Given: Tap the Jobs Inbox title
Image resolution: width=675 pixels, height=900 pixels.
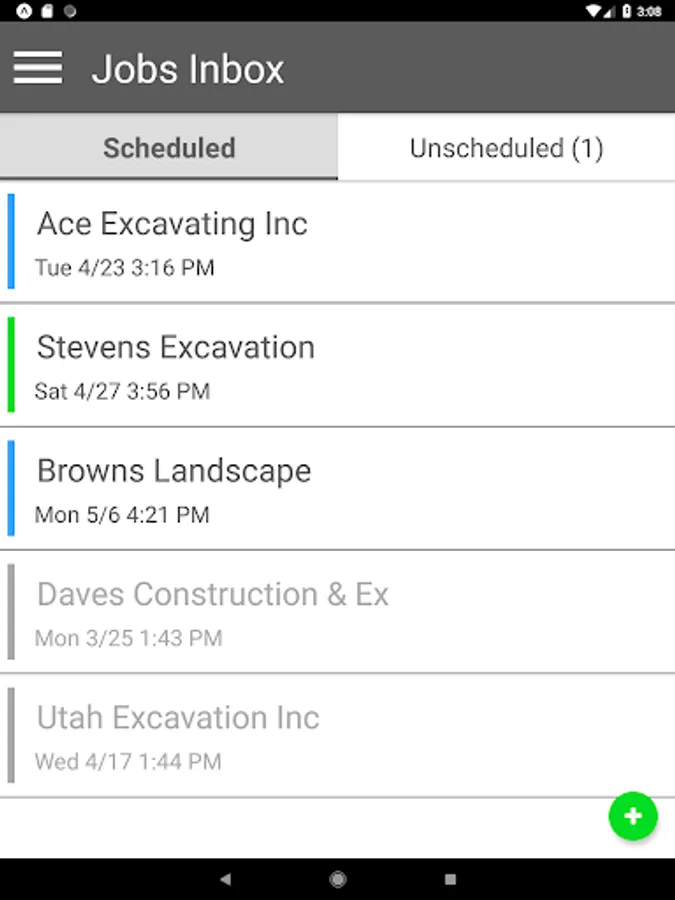Looking at the screenshot, I should [188, 69].
